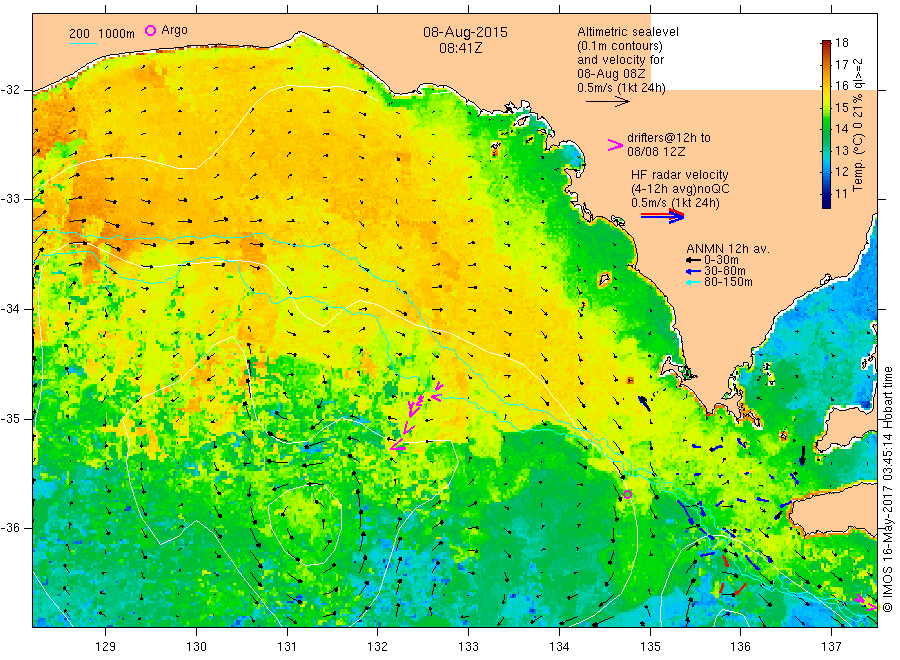Image resolution: width=900 pixels, height=660 pixels.
Task: Click the '(0.1m contours)' text
Action: 620,46
